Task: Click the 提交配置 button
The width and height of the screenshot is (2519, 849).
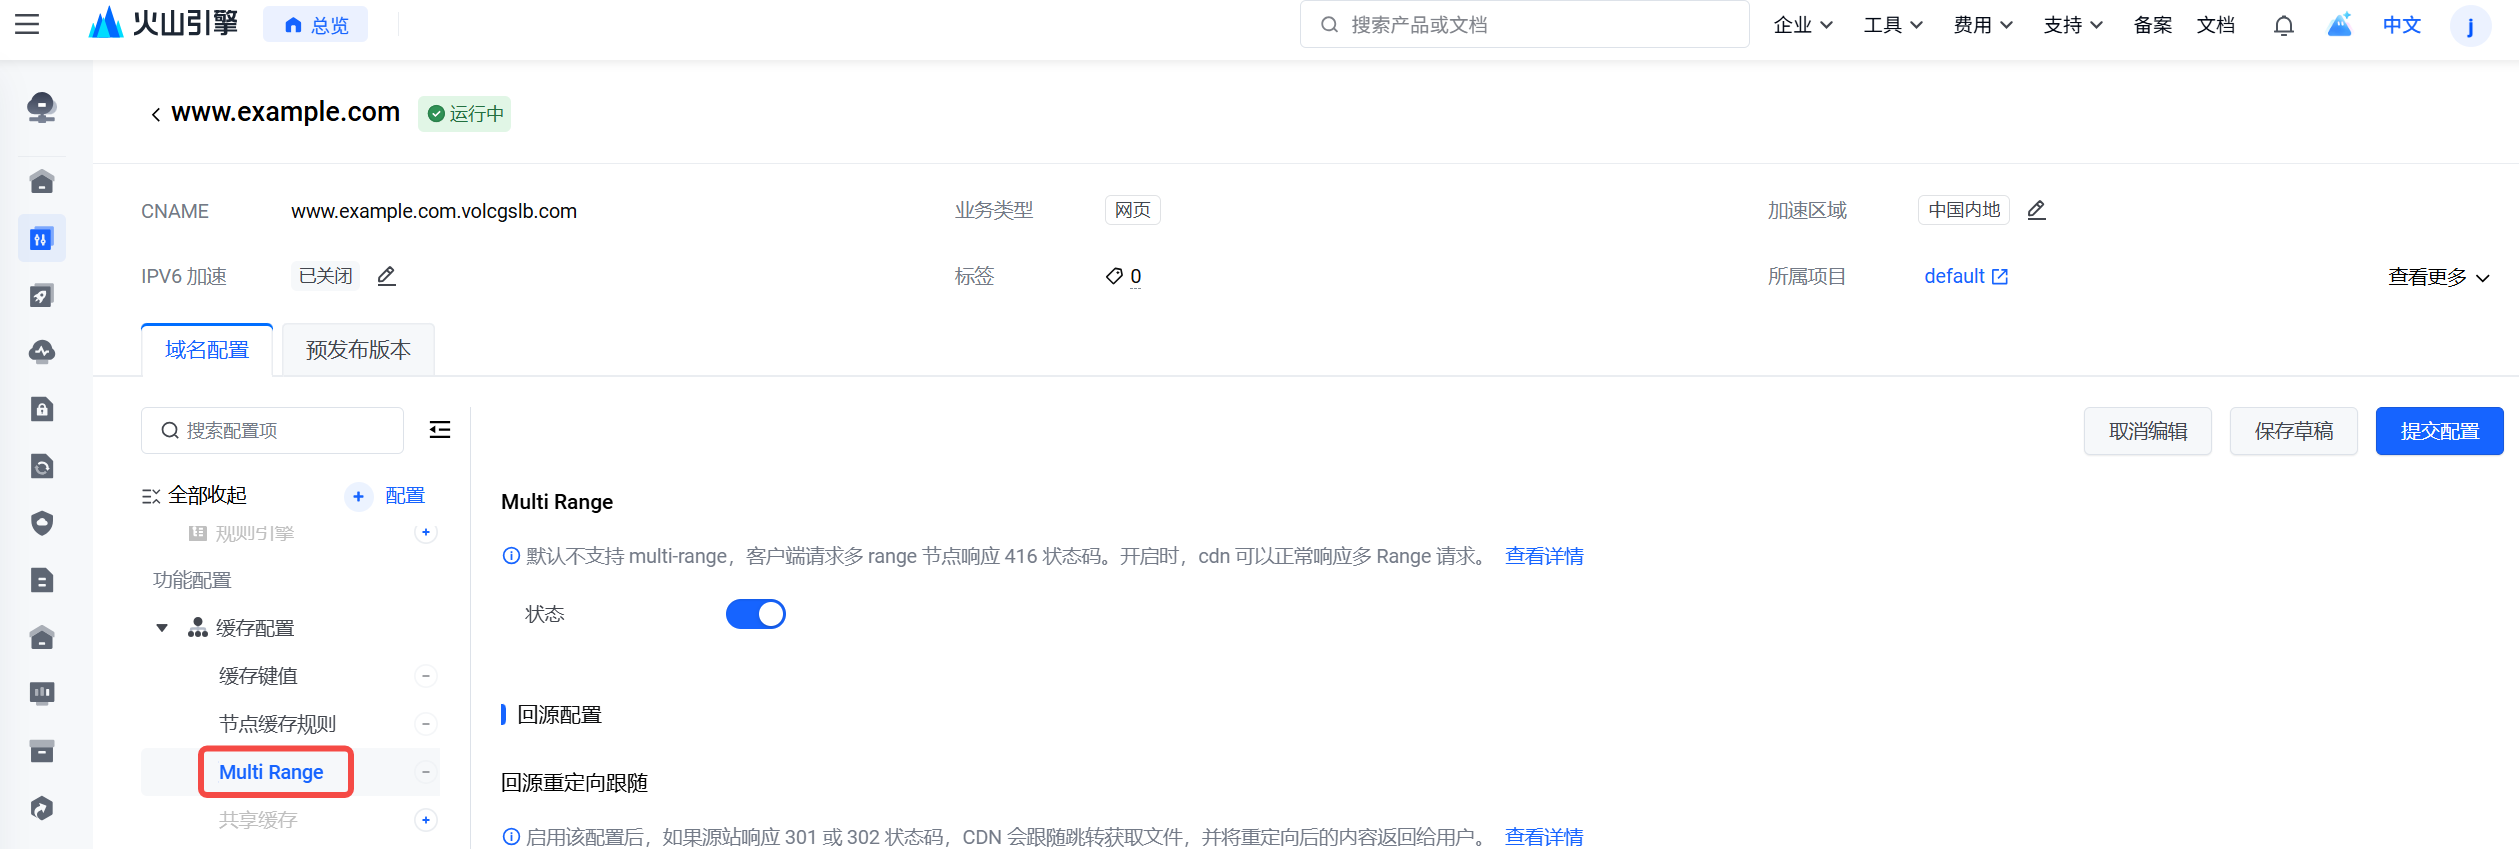Action: point(2440,431)
